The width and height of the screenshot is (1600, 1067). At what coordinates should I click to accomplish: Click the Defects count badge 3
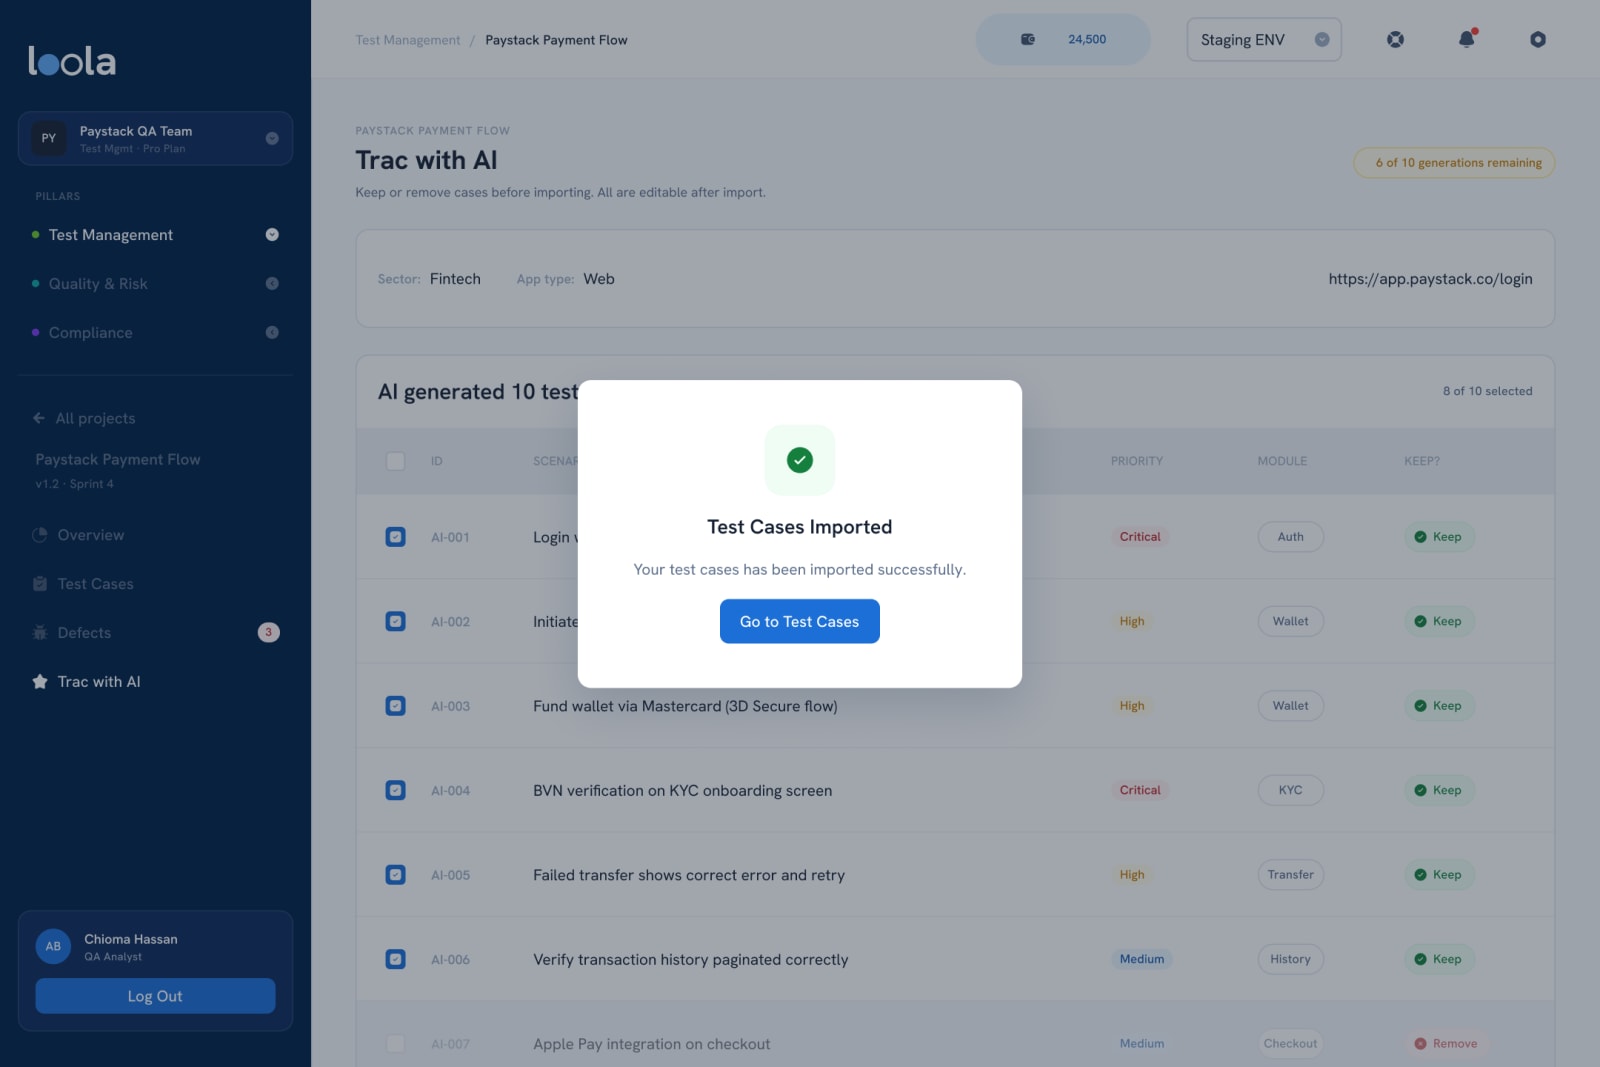[x=268, y=632]
